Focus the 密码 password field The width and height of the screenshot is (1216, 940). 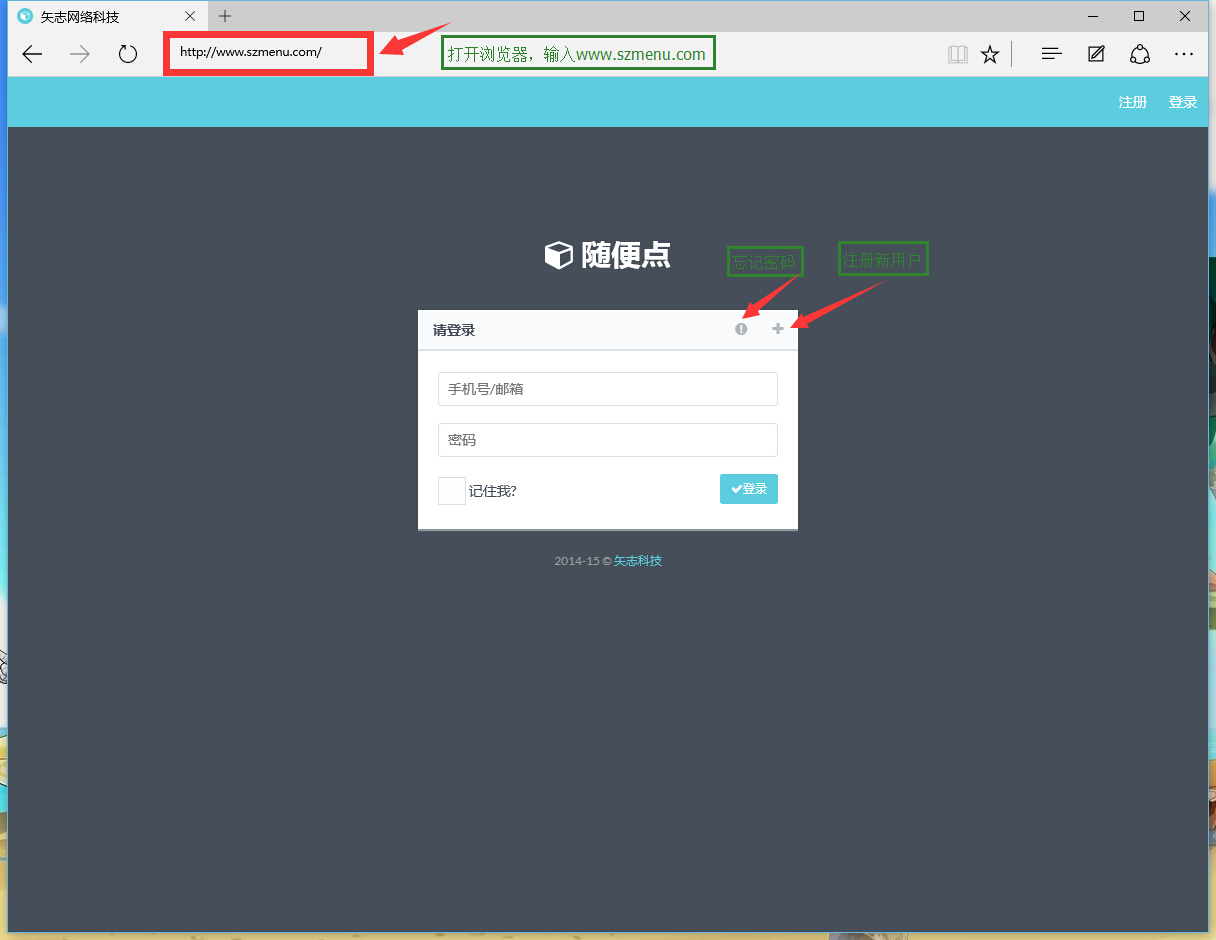(x=608, y=440)
